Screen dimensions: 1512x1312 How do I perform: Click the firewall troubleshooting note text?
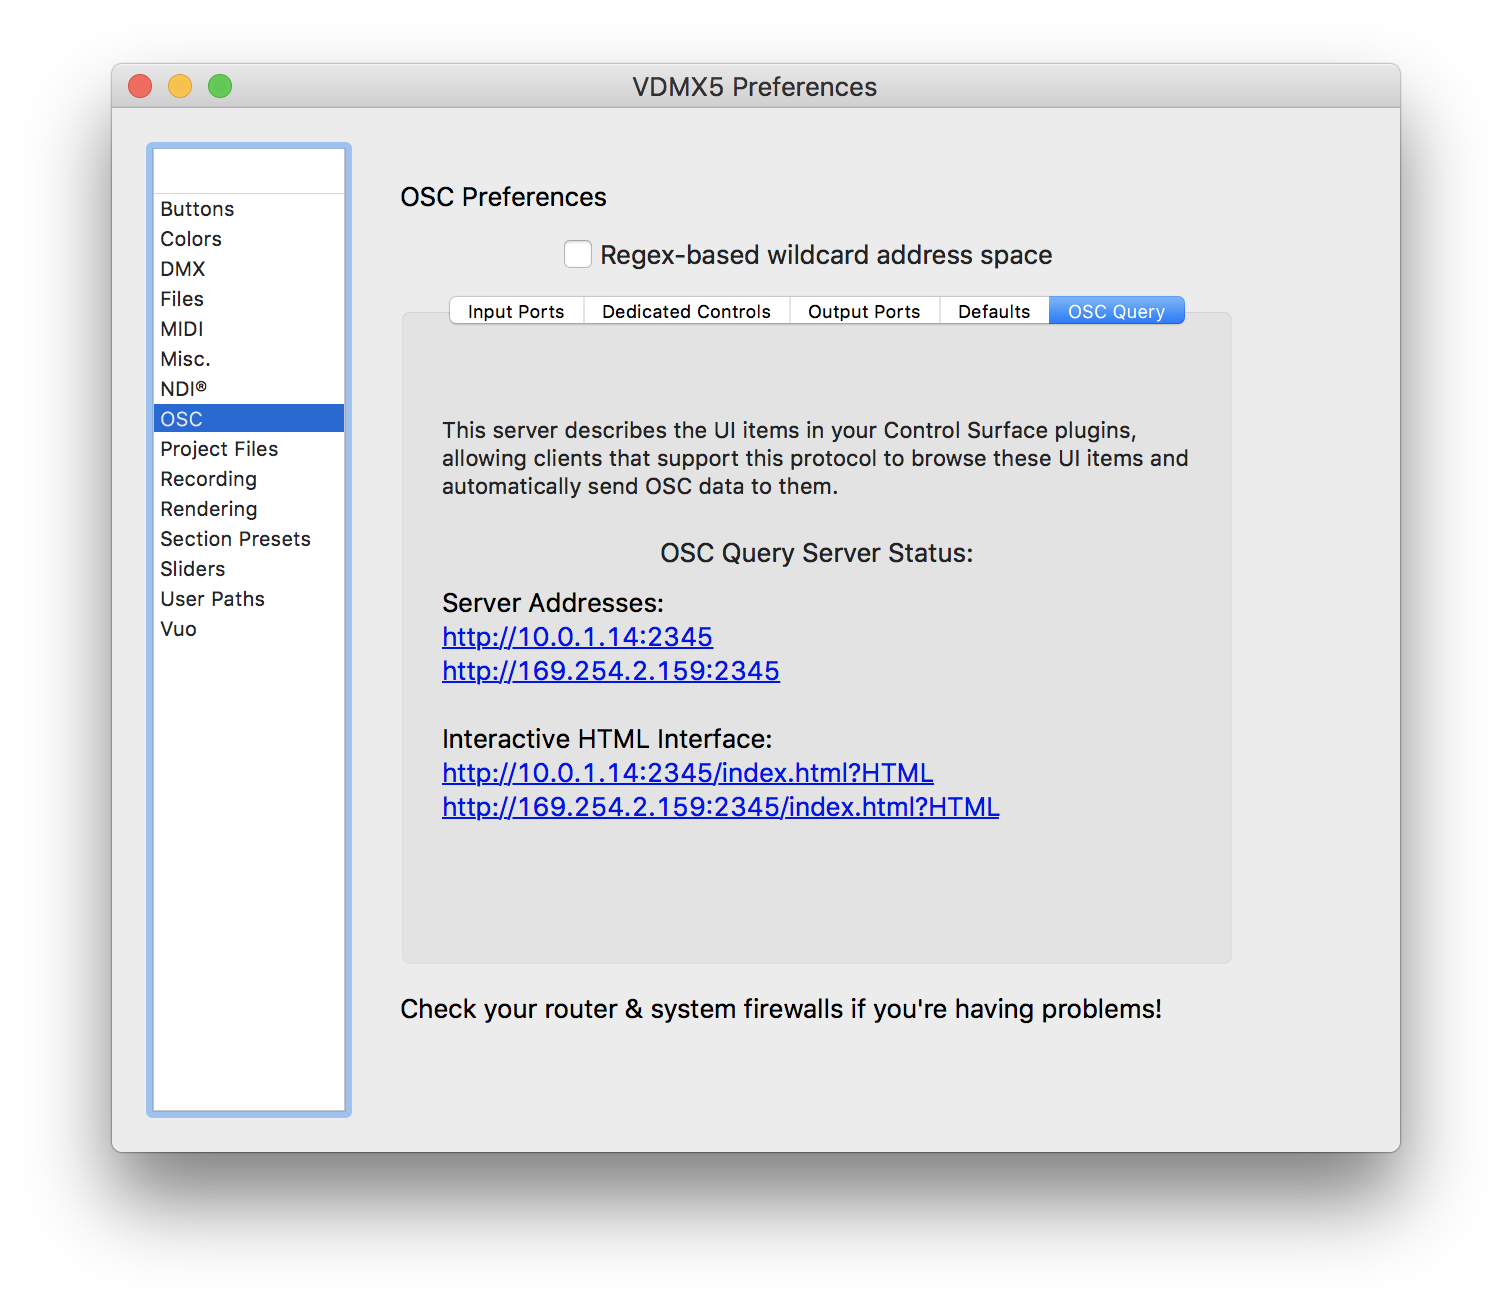tap(781, 1009)
